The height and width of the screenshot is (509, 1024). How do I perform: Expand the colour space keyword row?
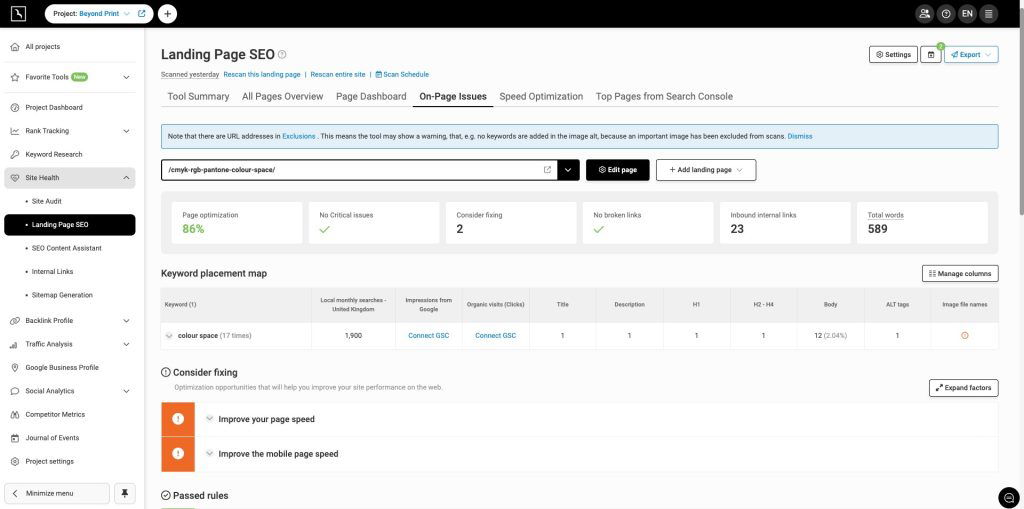170,336
